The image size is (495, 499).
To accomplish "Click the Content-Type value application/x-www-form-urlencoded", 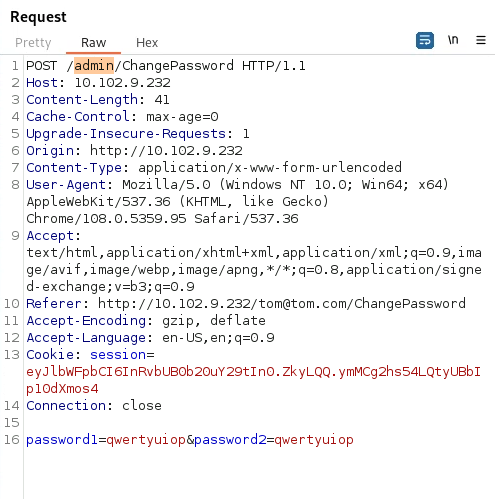I will point(270,168).
